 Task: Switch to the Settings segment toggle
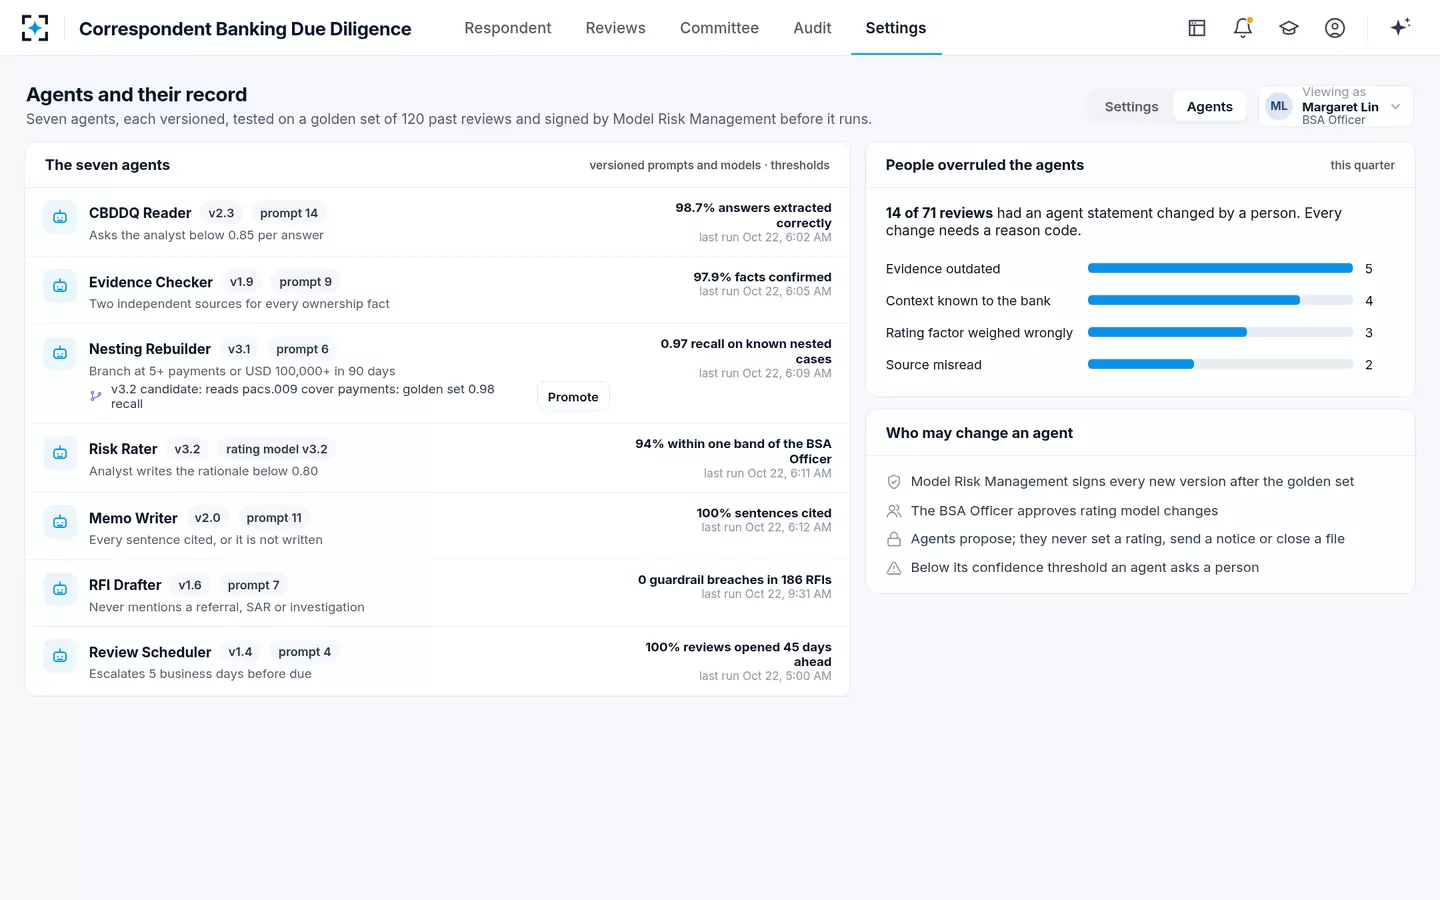pos(1131,107)
